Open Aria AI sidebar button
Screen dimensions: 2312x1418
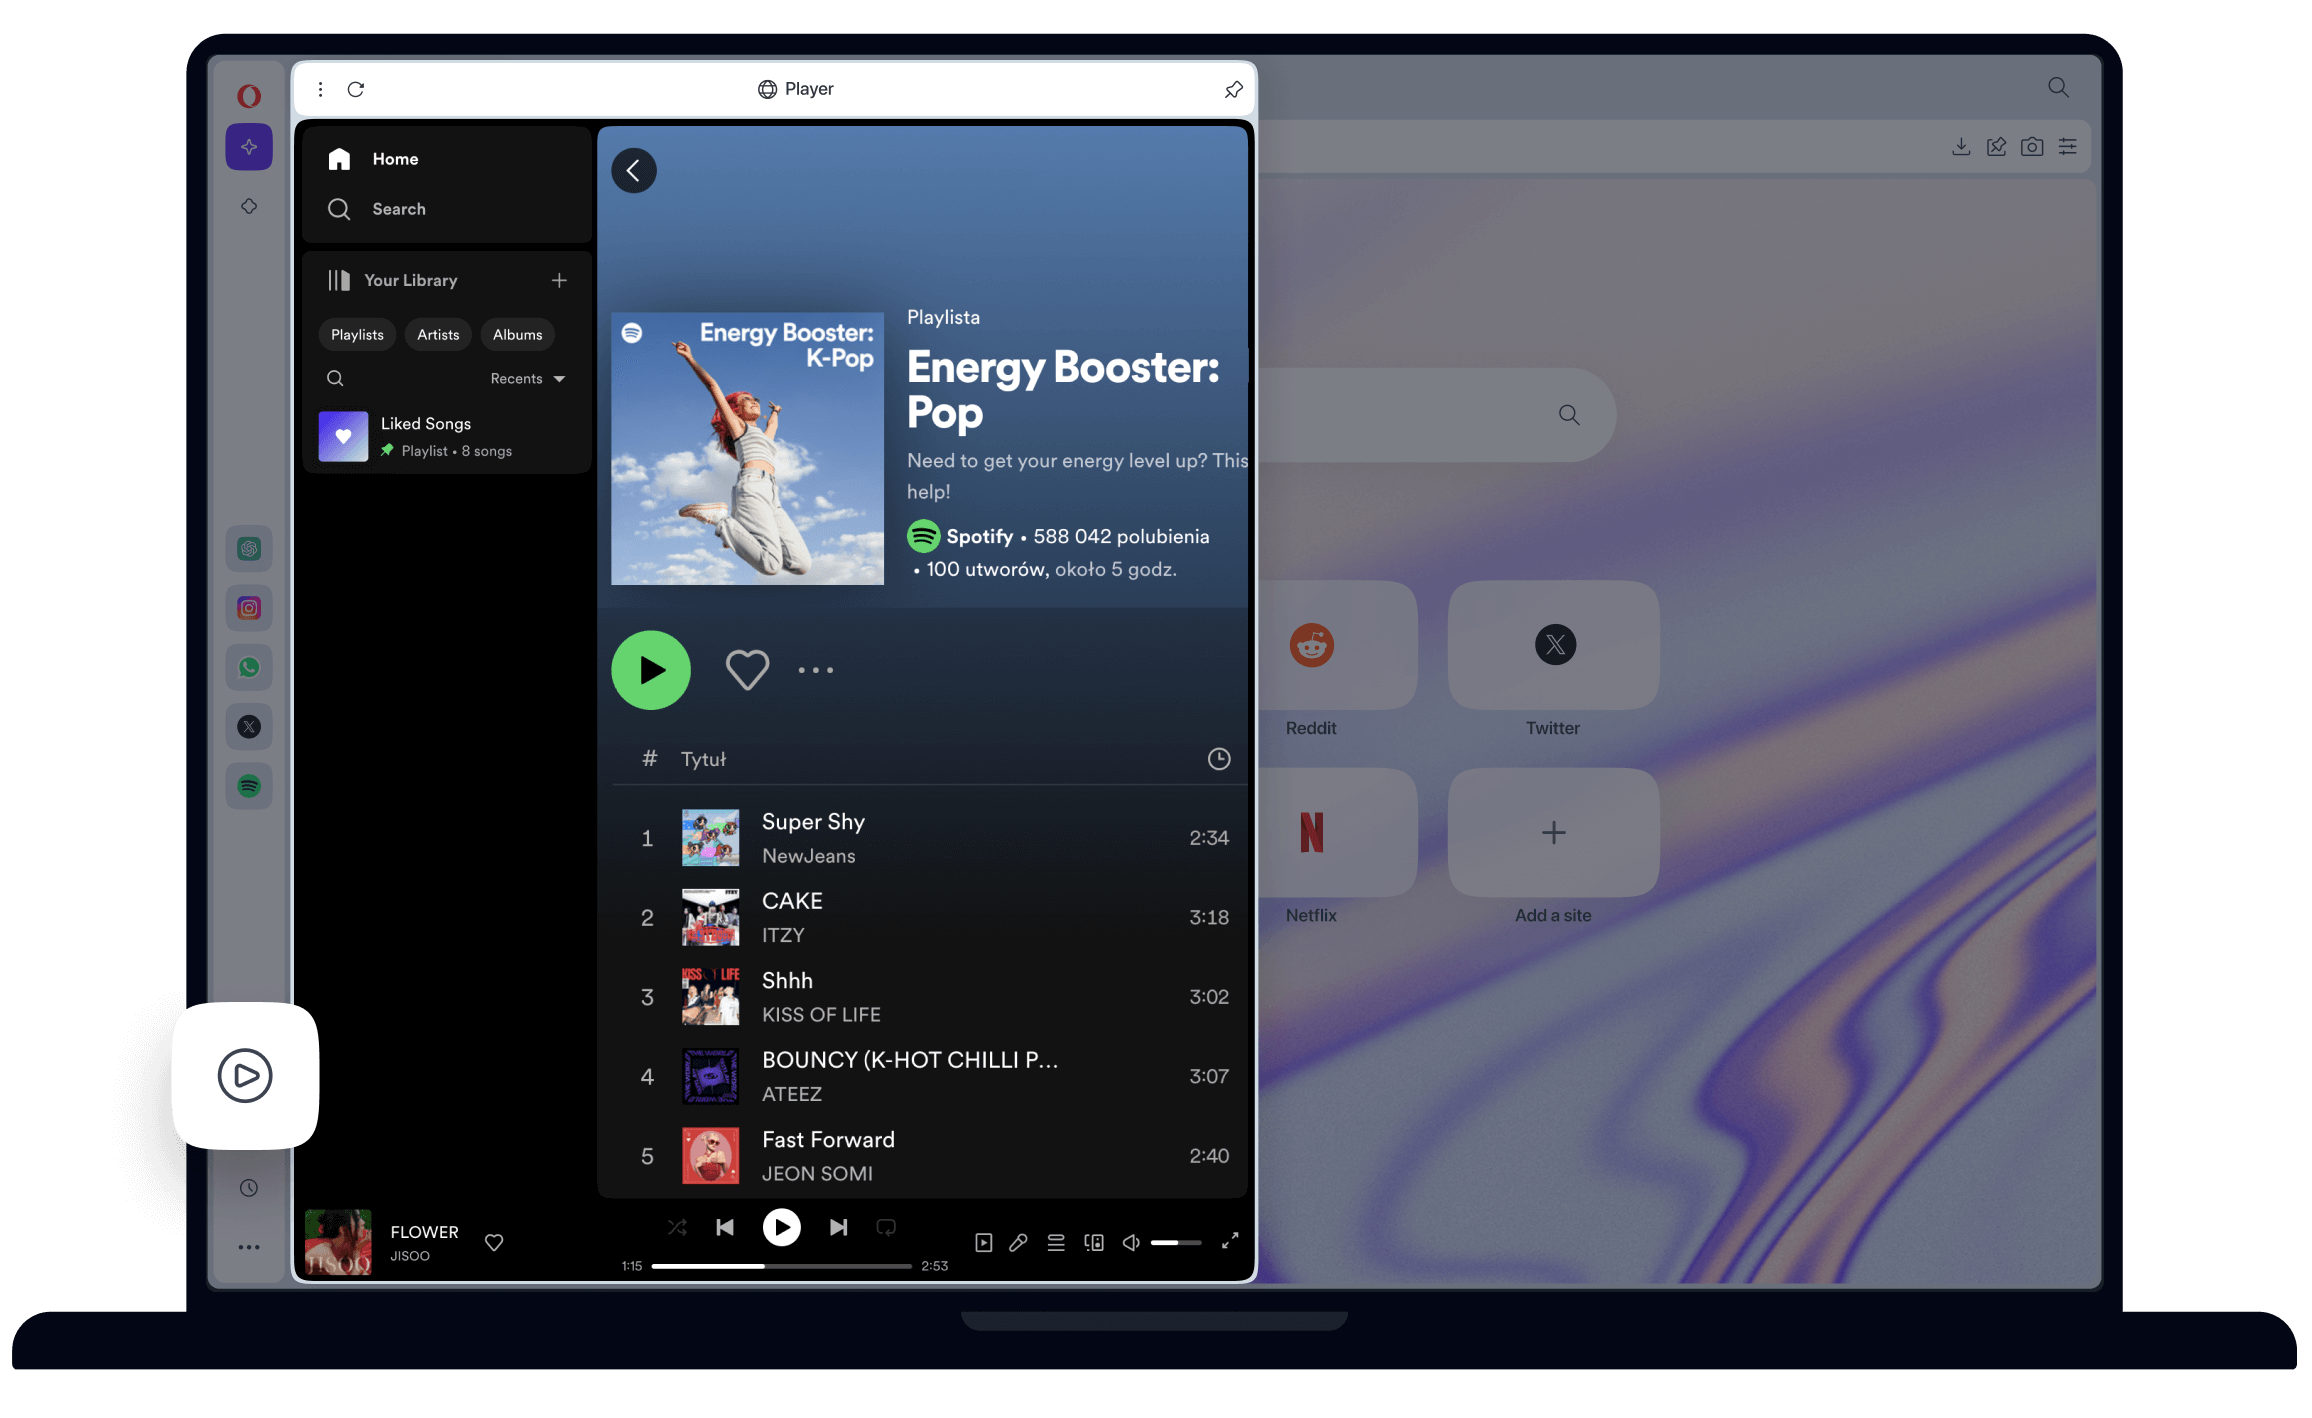coord(249,147)
